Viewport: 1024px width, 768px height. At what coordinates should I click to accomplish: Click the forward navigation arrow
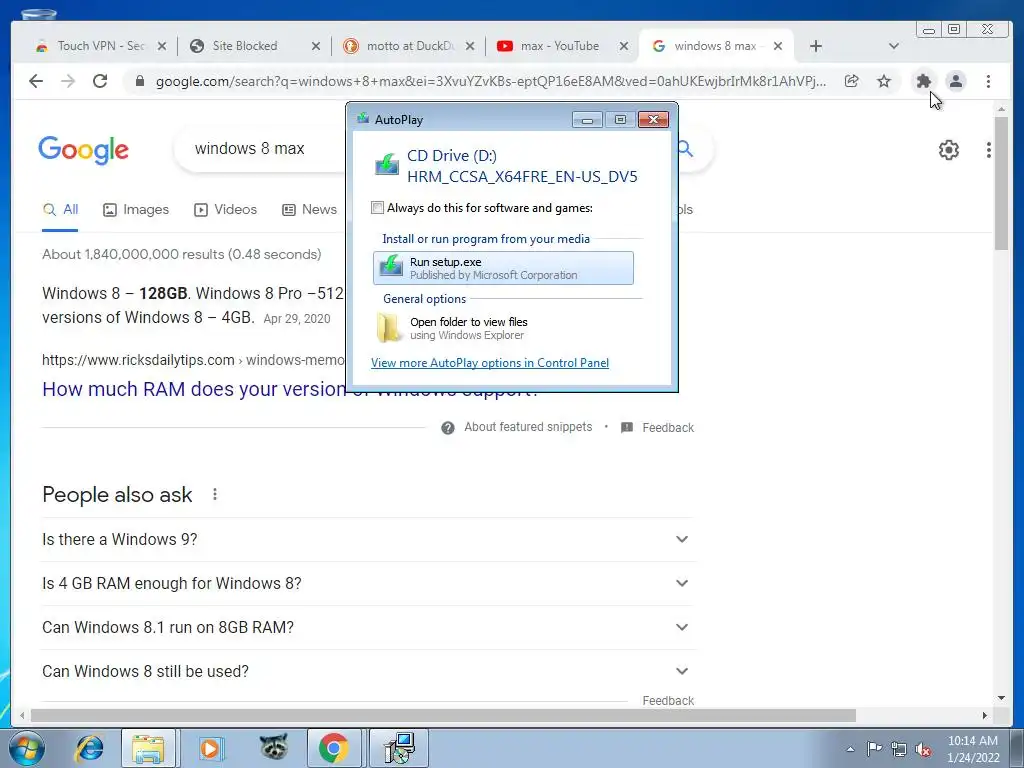coord(68,81)
